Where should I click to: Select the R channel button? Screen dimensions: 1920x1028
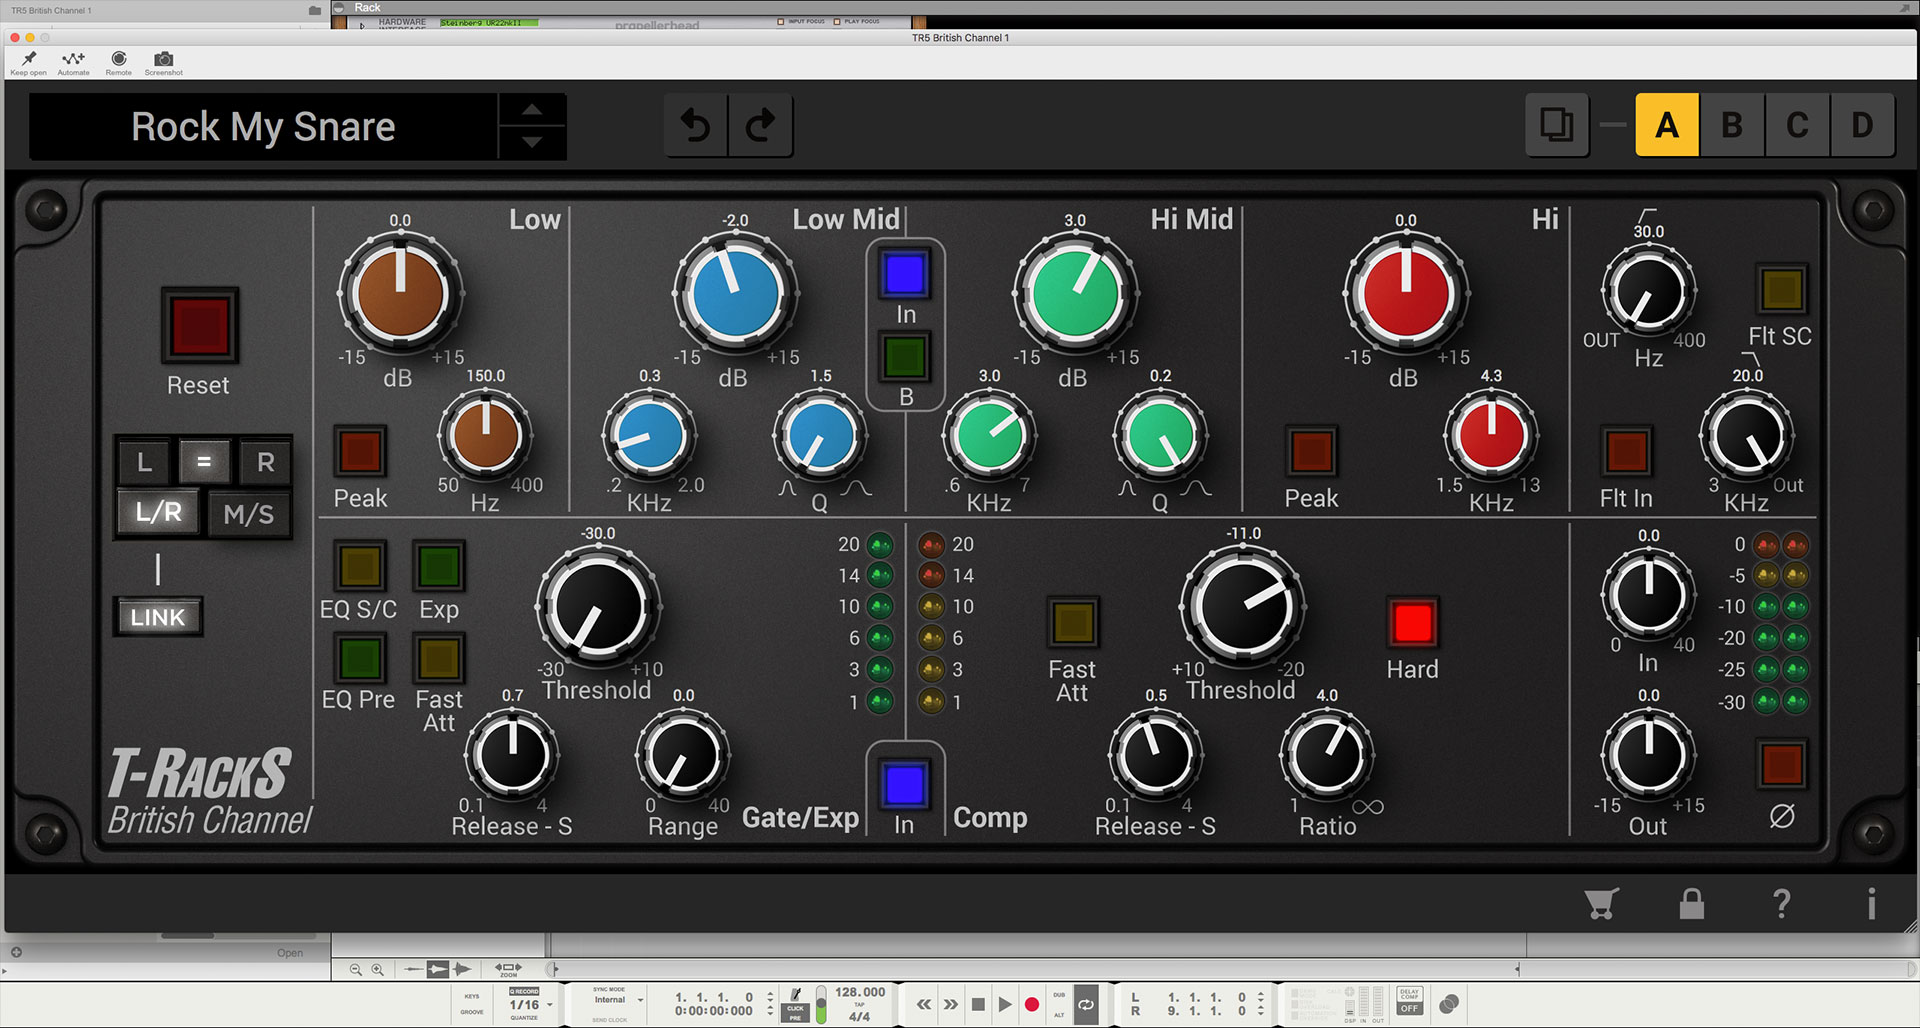[265, 462]
